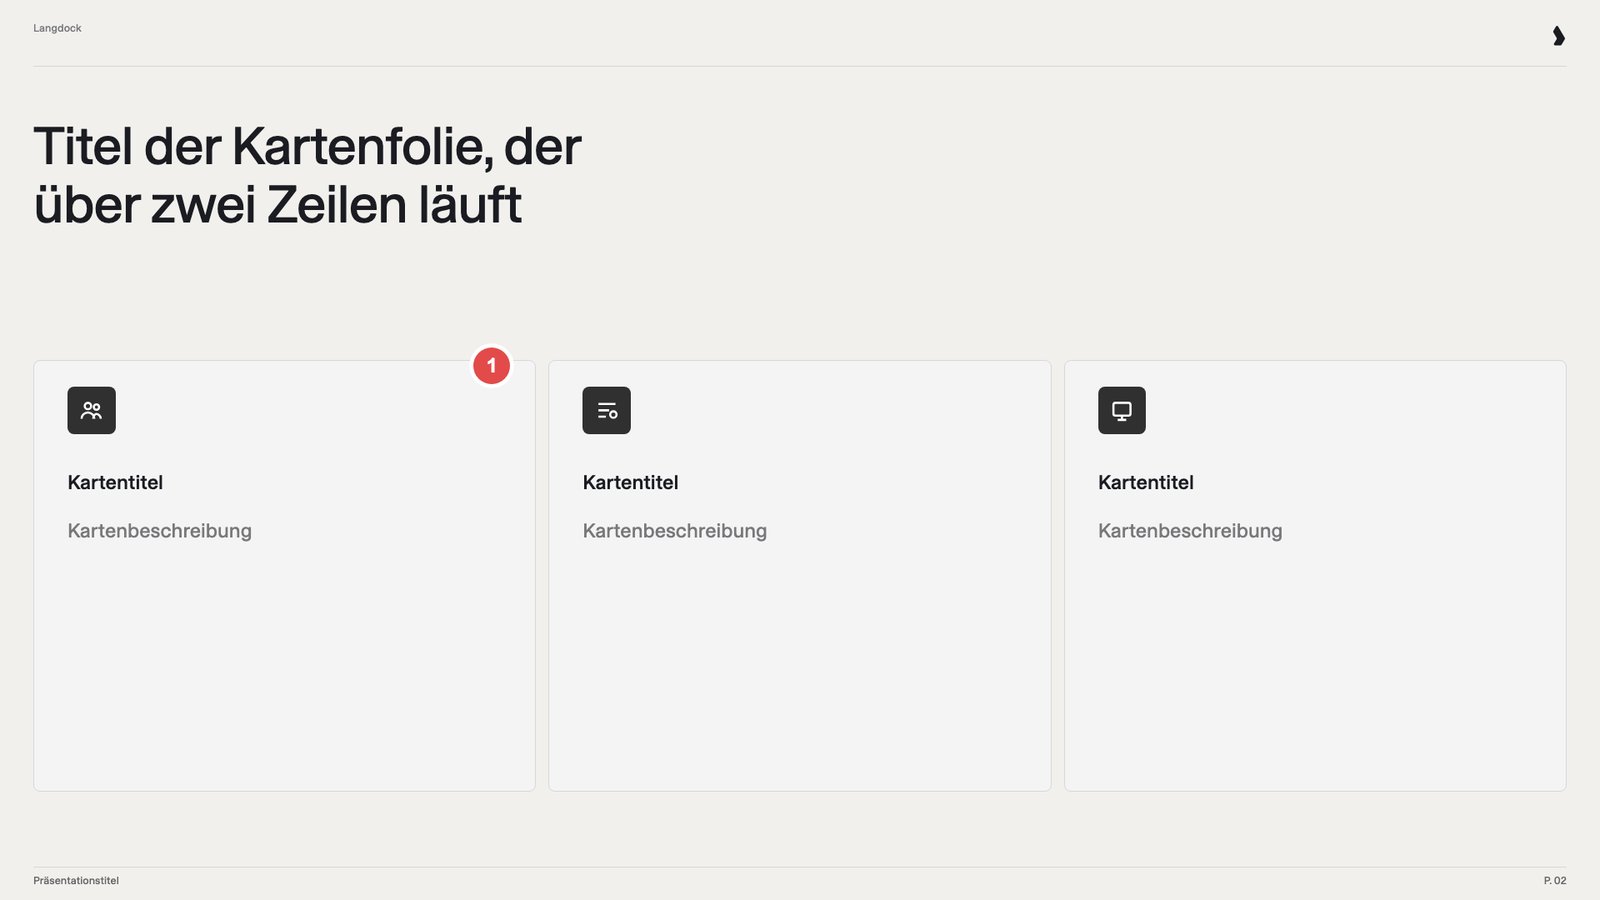Select the slide title 'Titel der Kartenfolie'
Image resolution: width=1600 pixels, height=900 pixels.
pyautogui.click(x=307, y=175)
